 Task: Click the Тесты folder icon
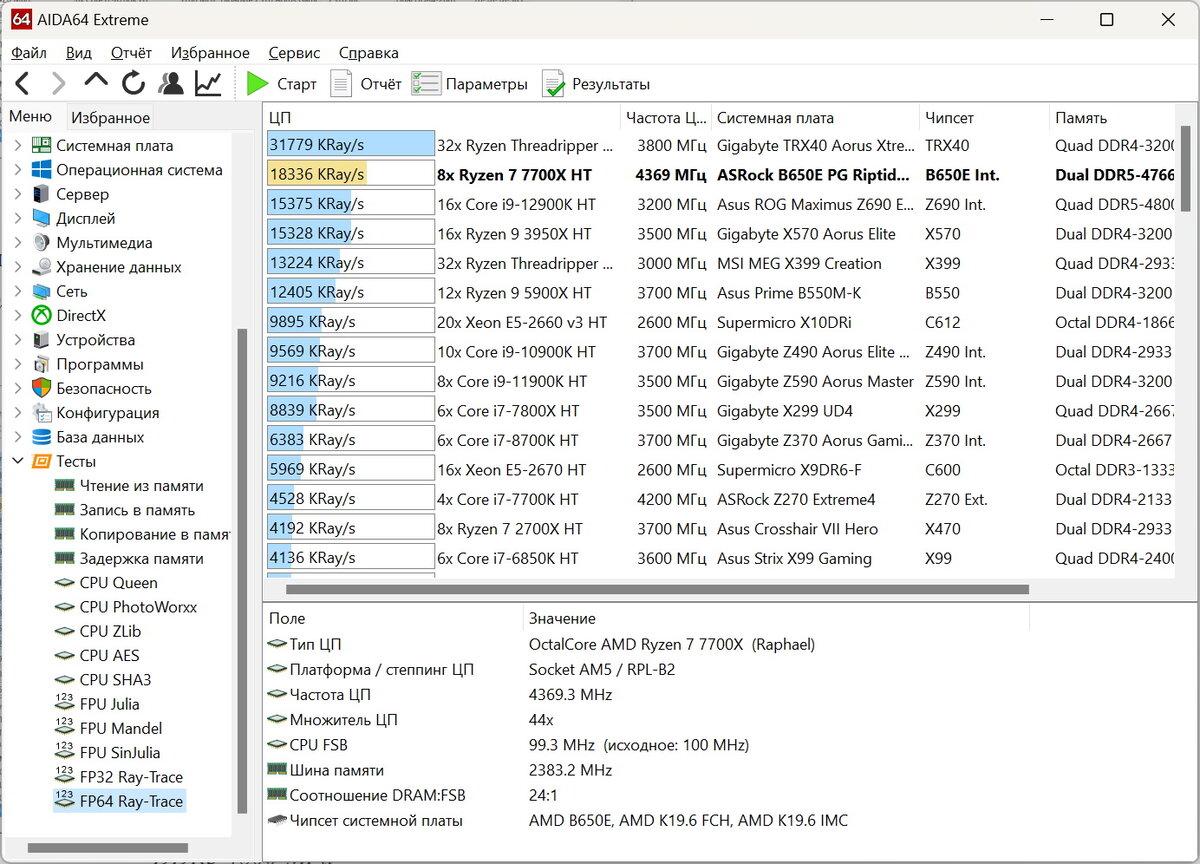tap(41, 461)
